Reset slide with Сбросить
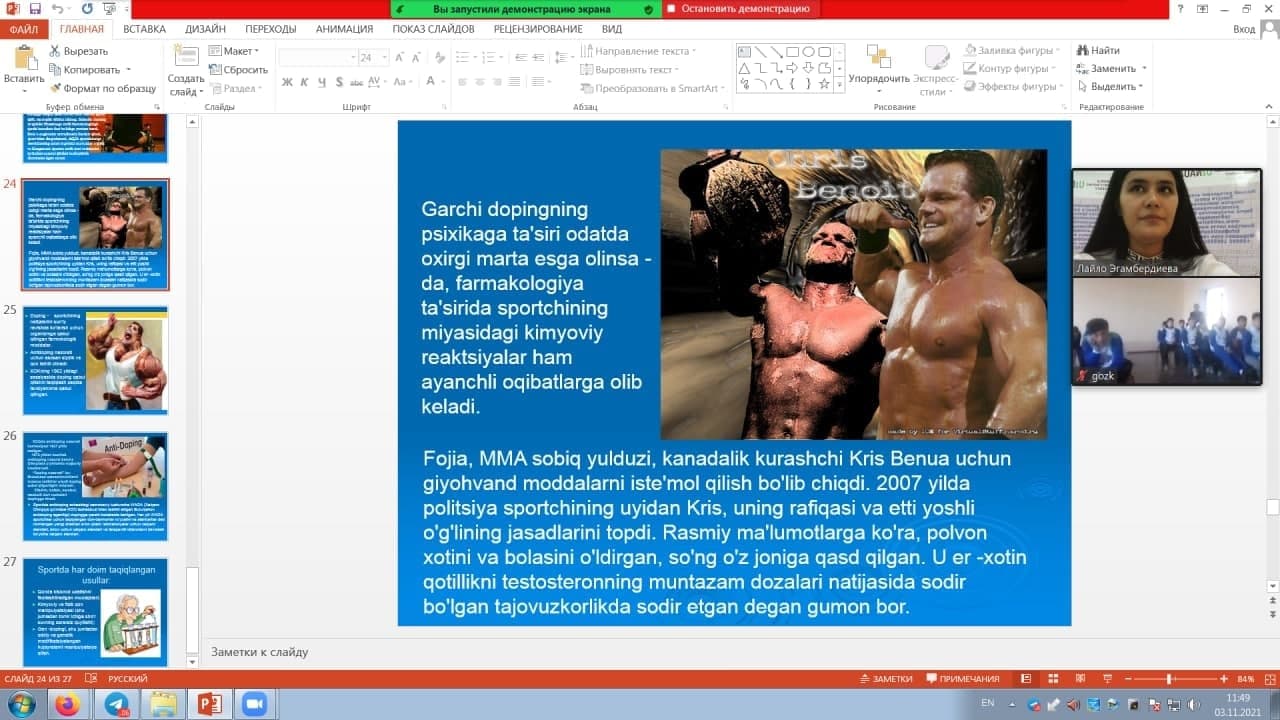Viewport: 1280px width, 720px height. click(237, 70)
